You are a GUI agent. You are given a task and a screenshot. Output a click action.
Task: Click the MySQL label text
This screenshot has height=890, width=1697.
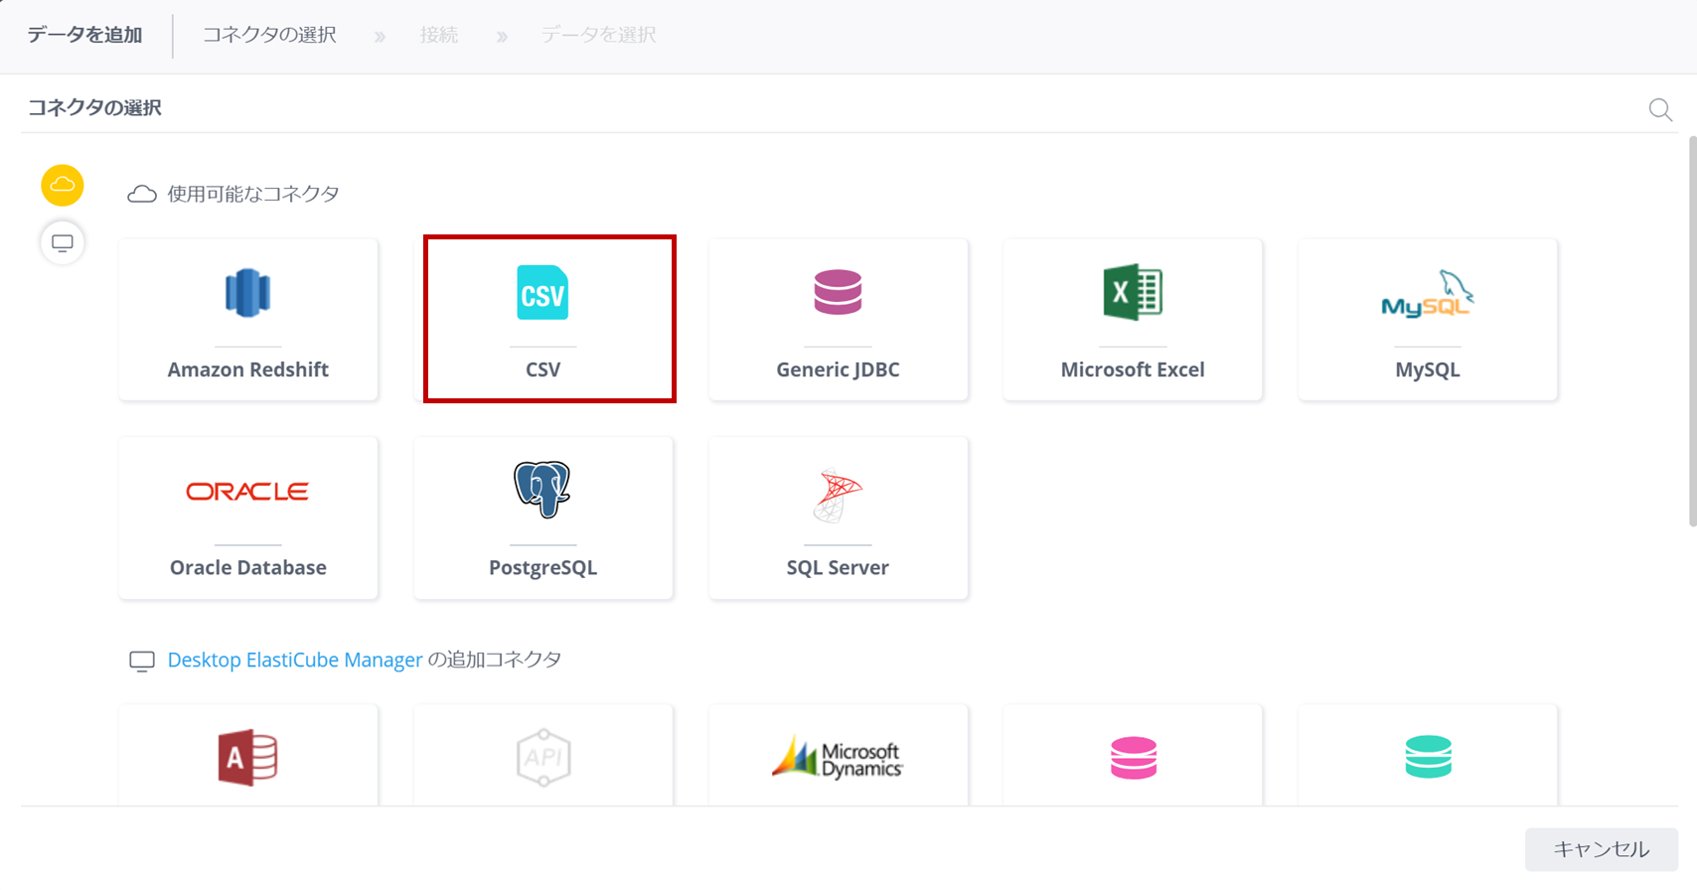point(1427,369)
